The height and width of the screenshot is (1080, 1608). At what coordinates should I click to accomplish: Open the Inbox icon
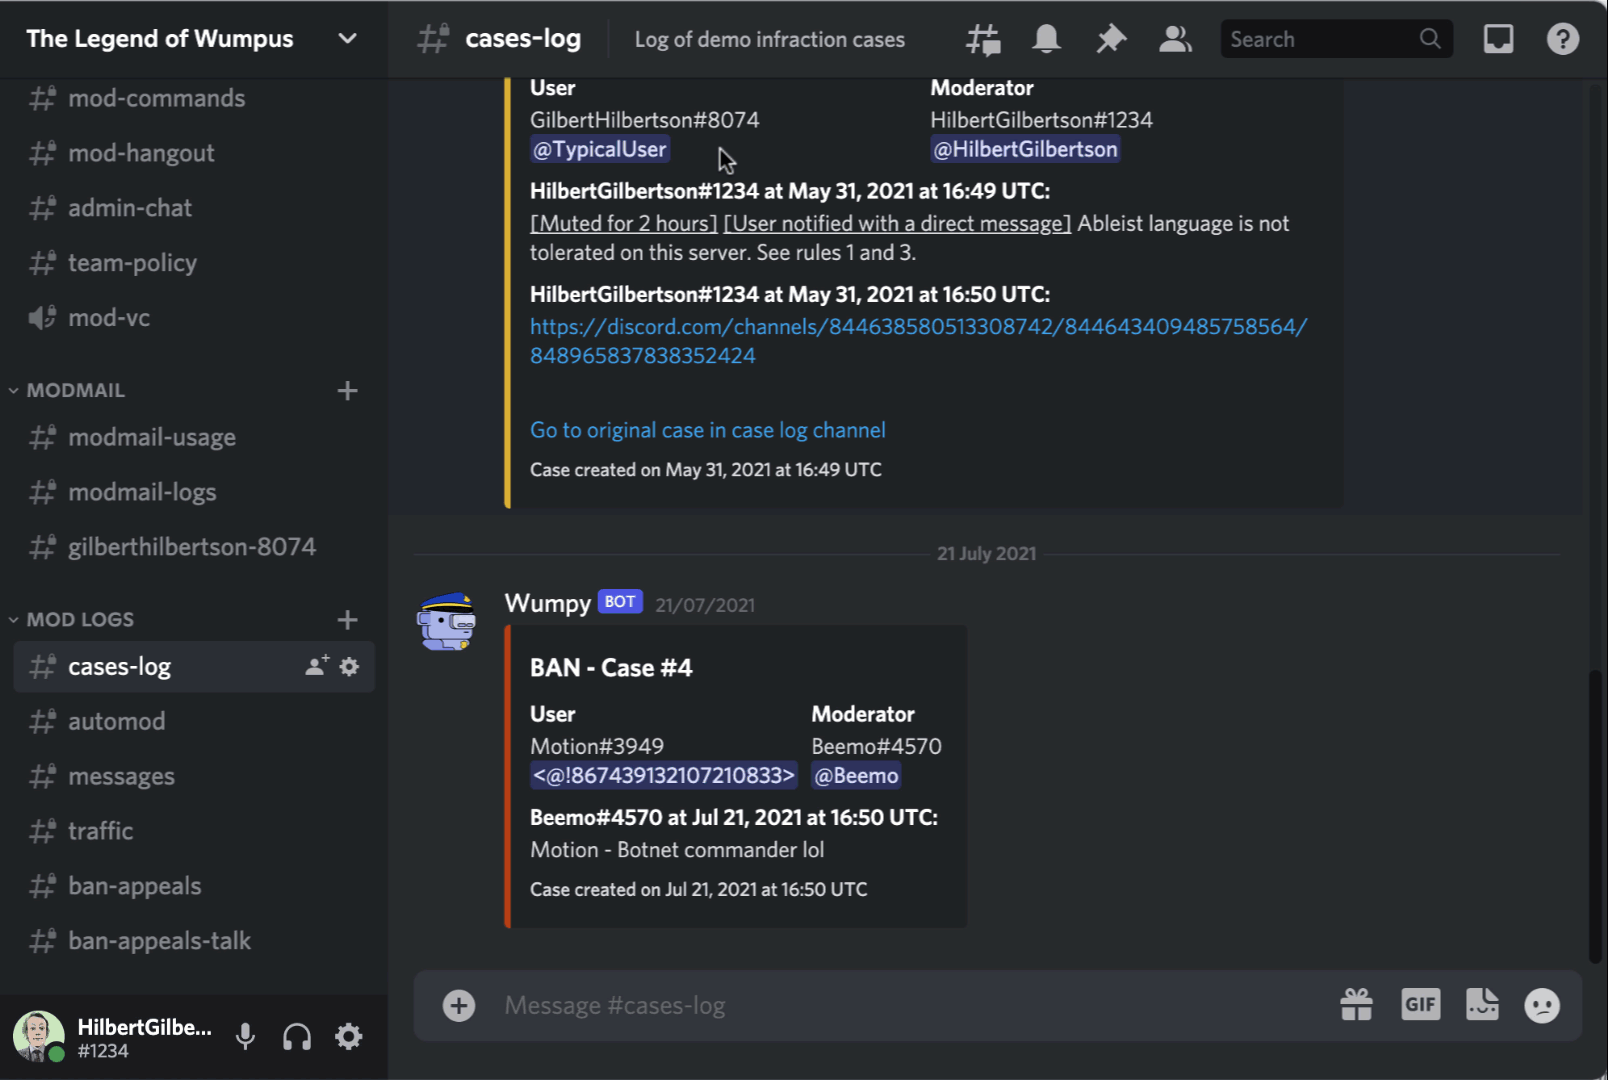[x=1498, y=39]
